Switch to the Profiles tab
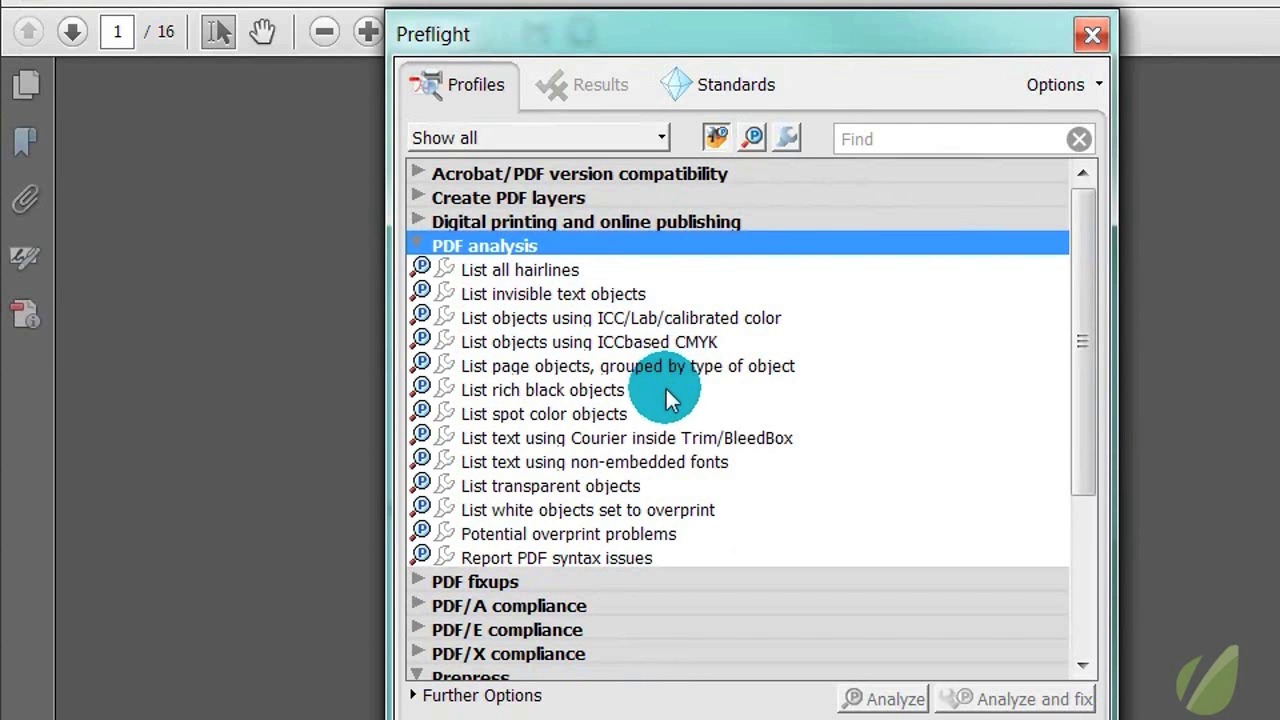 click(x=458, y=85)
